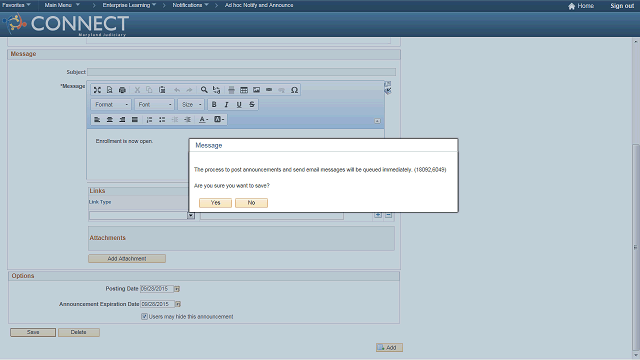Click the Print icon in editor toolbar
Screen dimensions: 640x360
tap(122, 90)
